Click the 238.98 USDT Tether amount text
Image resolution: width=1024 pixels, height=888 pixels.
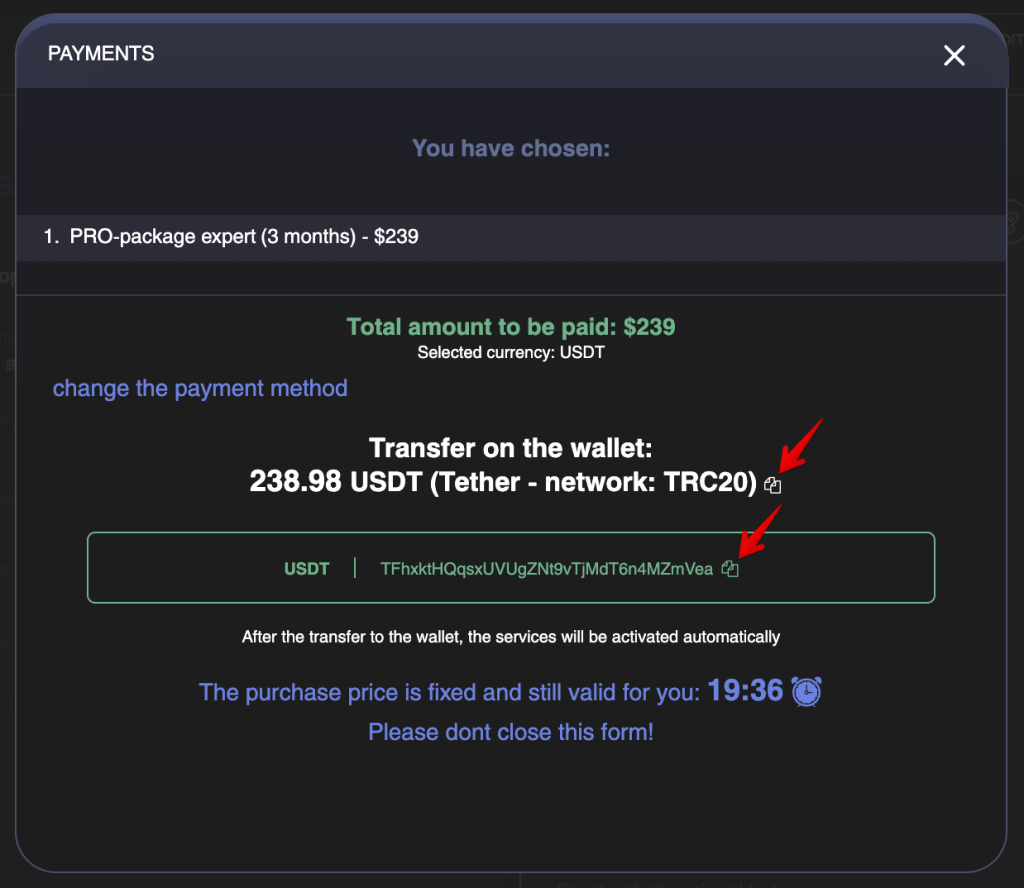[503, 483]
